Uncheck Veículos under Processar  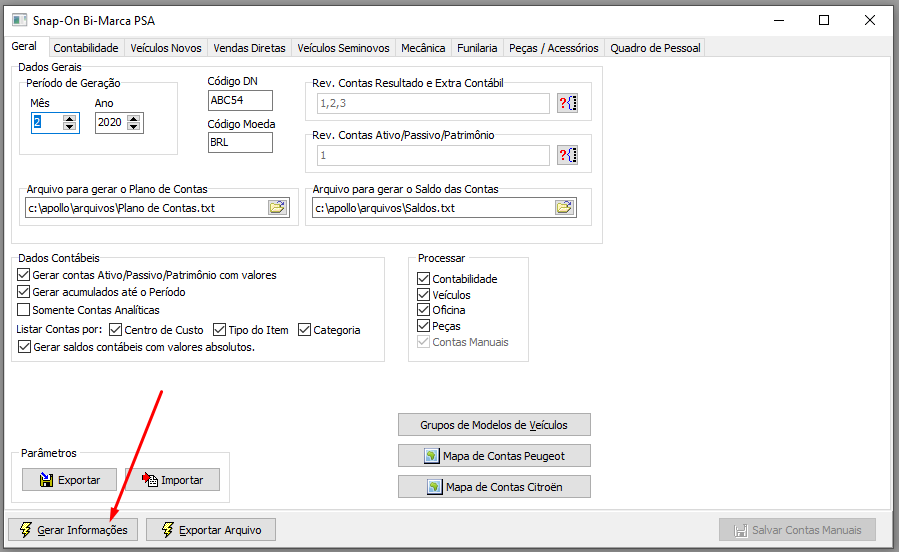coord(424,295)
